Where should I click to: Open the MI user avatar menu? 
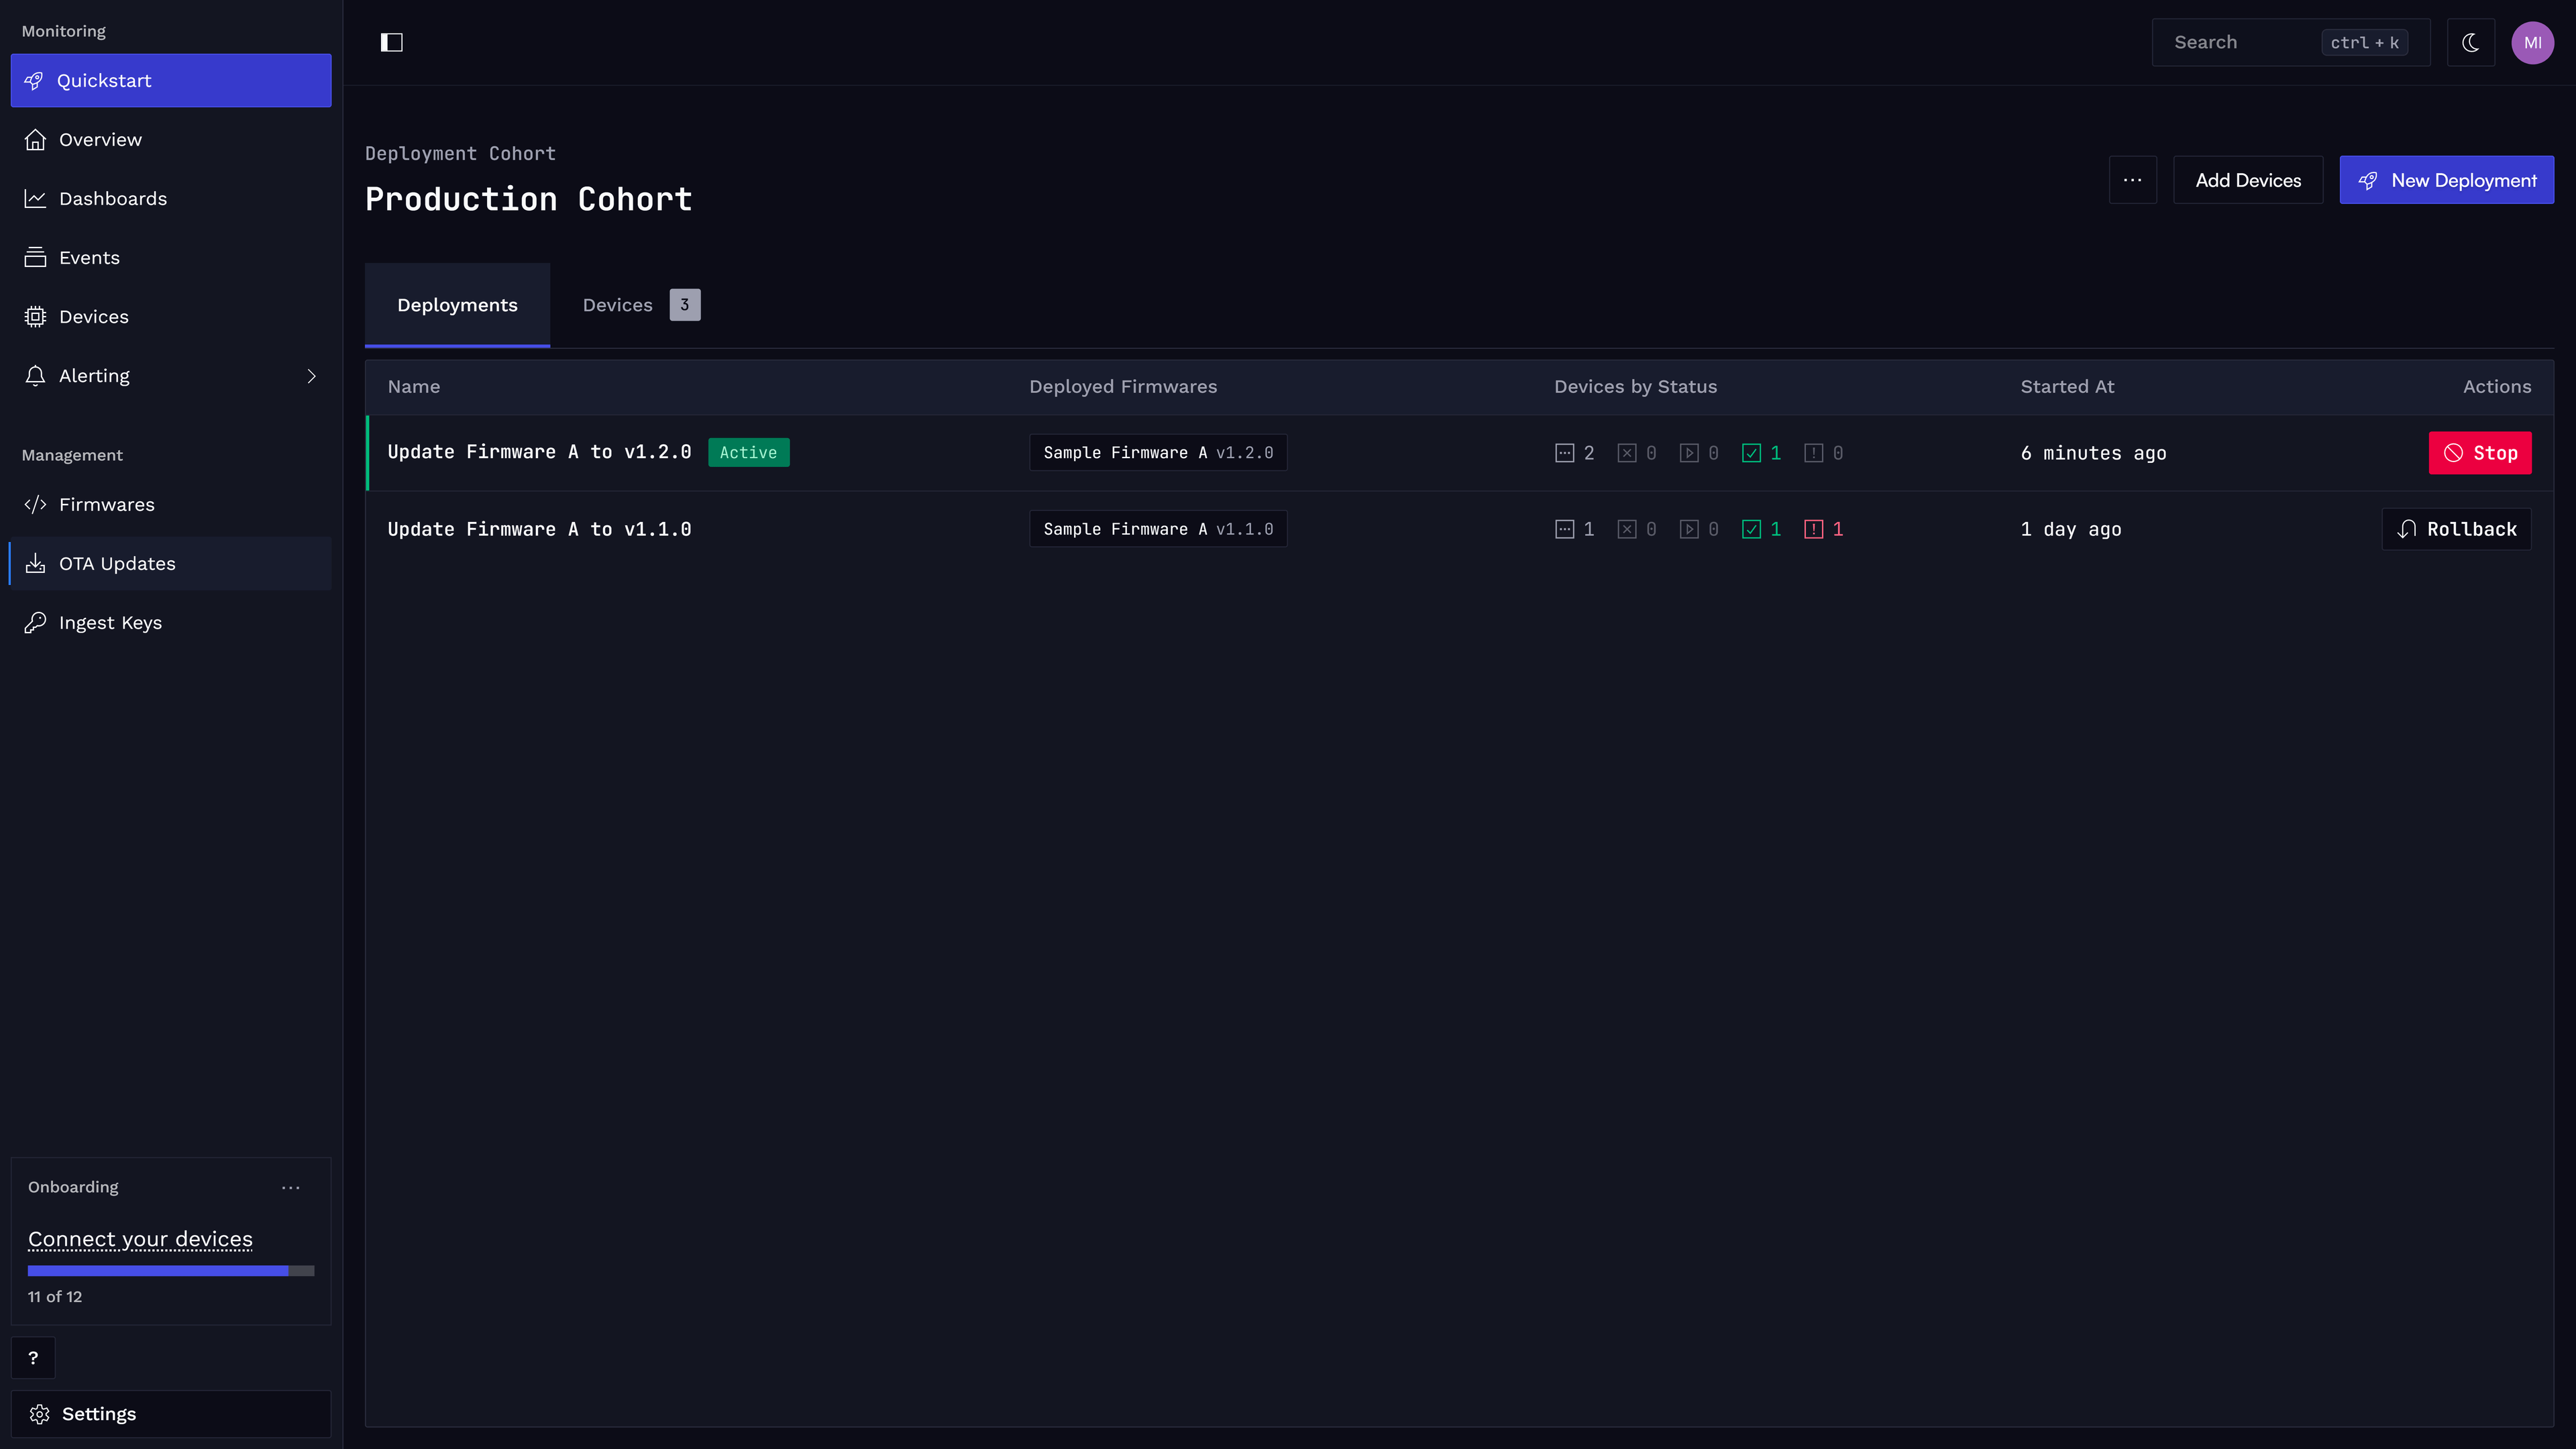pyautogui.click(x=2532, y=42)
